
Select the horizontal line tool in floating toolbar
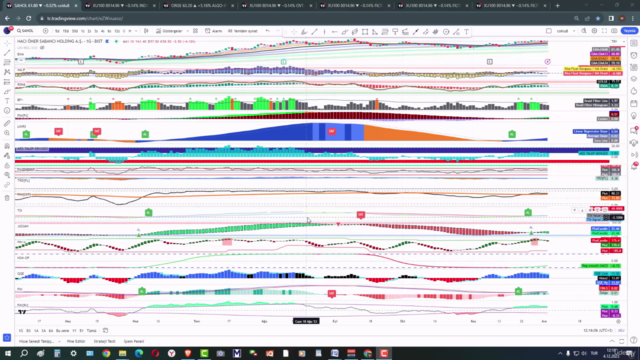click(334, 32)
